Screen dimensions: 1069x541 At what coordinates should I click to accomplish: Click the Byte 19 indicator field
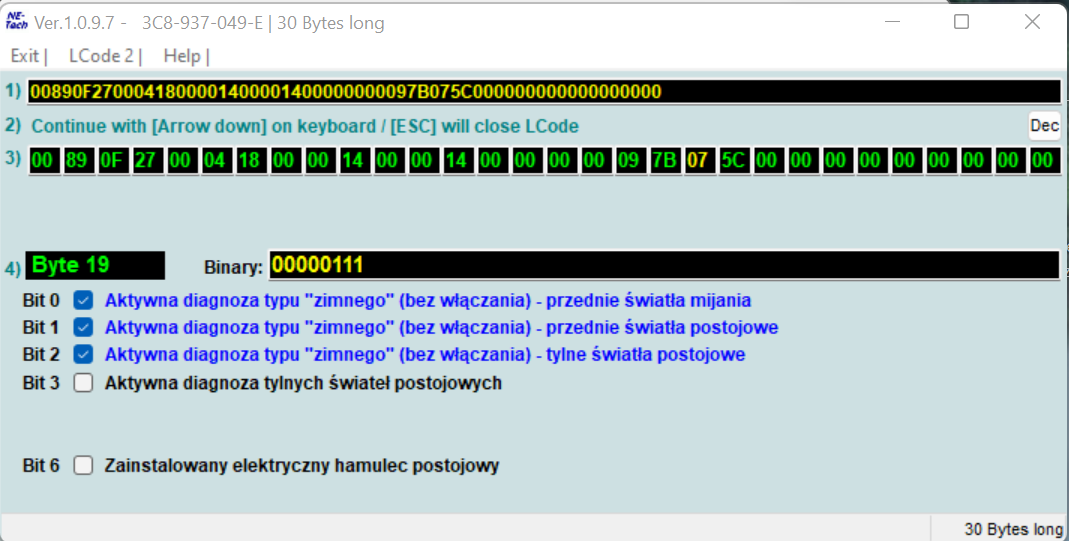click(x=95, y=265)
